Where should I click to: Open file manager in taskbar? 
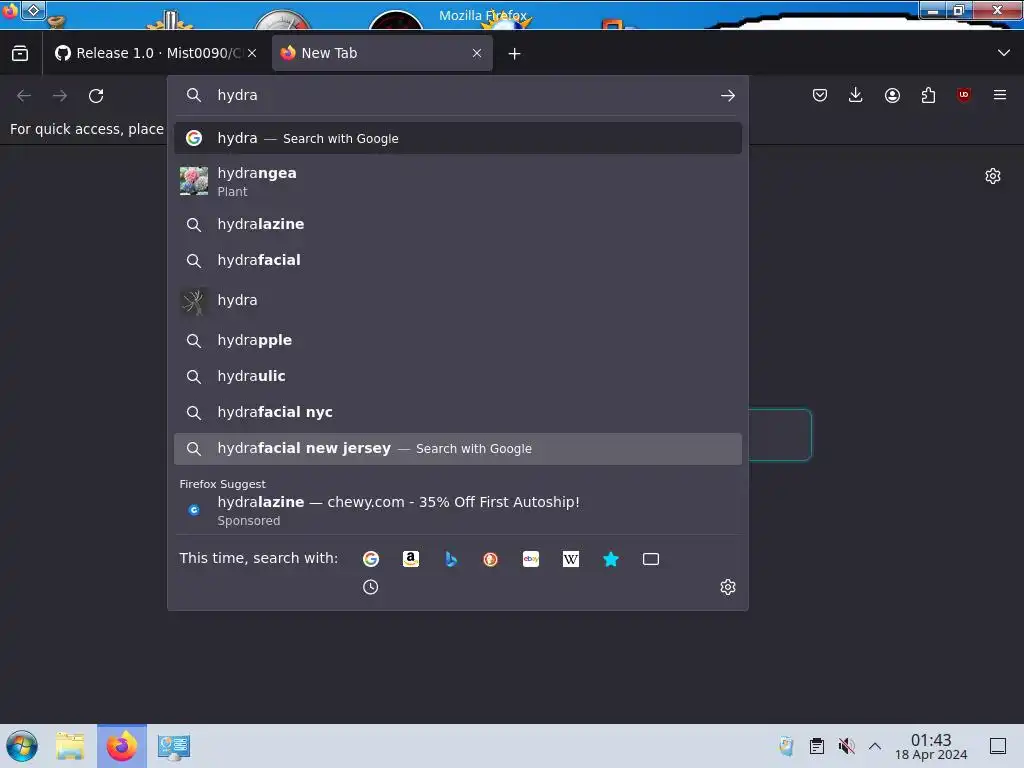pos(70,746)
